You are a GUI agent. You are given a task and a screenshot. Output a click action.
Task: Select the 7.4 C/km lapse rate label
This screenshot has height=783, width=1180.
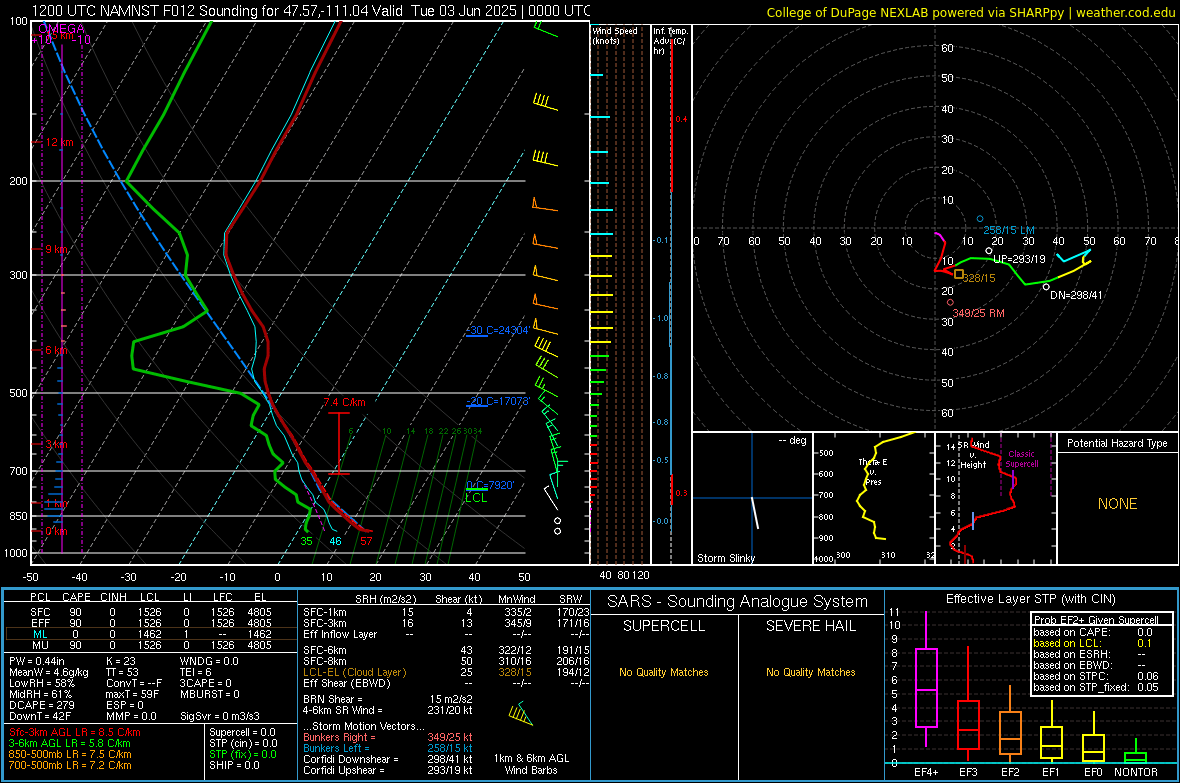click(x=345, y=402)
